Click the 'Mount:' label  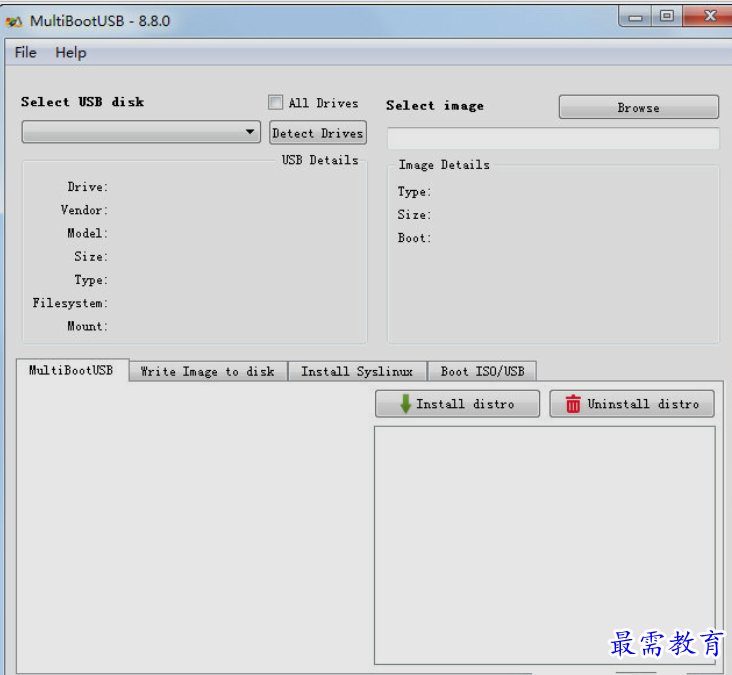(x=87, y=326)
